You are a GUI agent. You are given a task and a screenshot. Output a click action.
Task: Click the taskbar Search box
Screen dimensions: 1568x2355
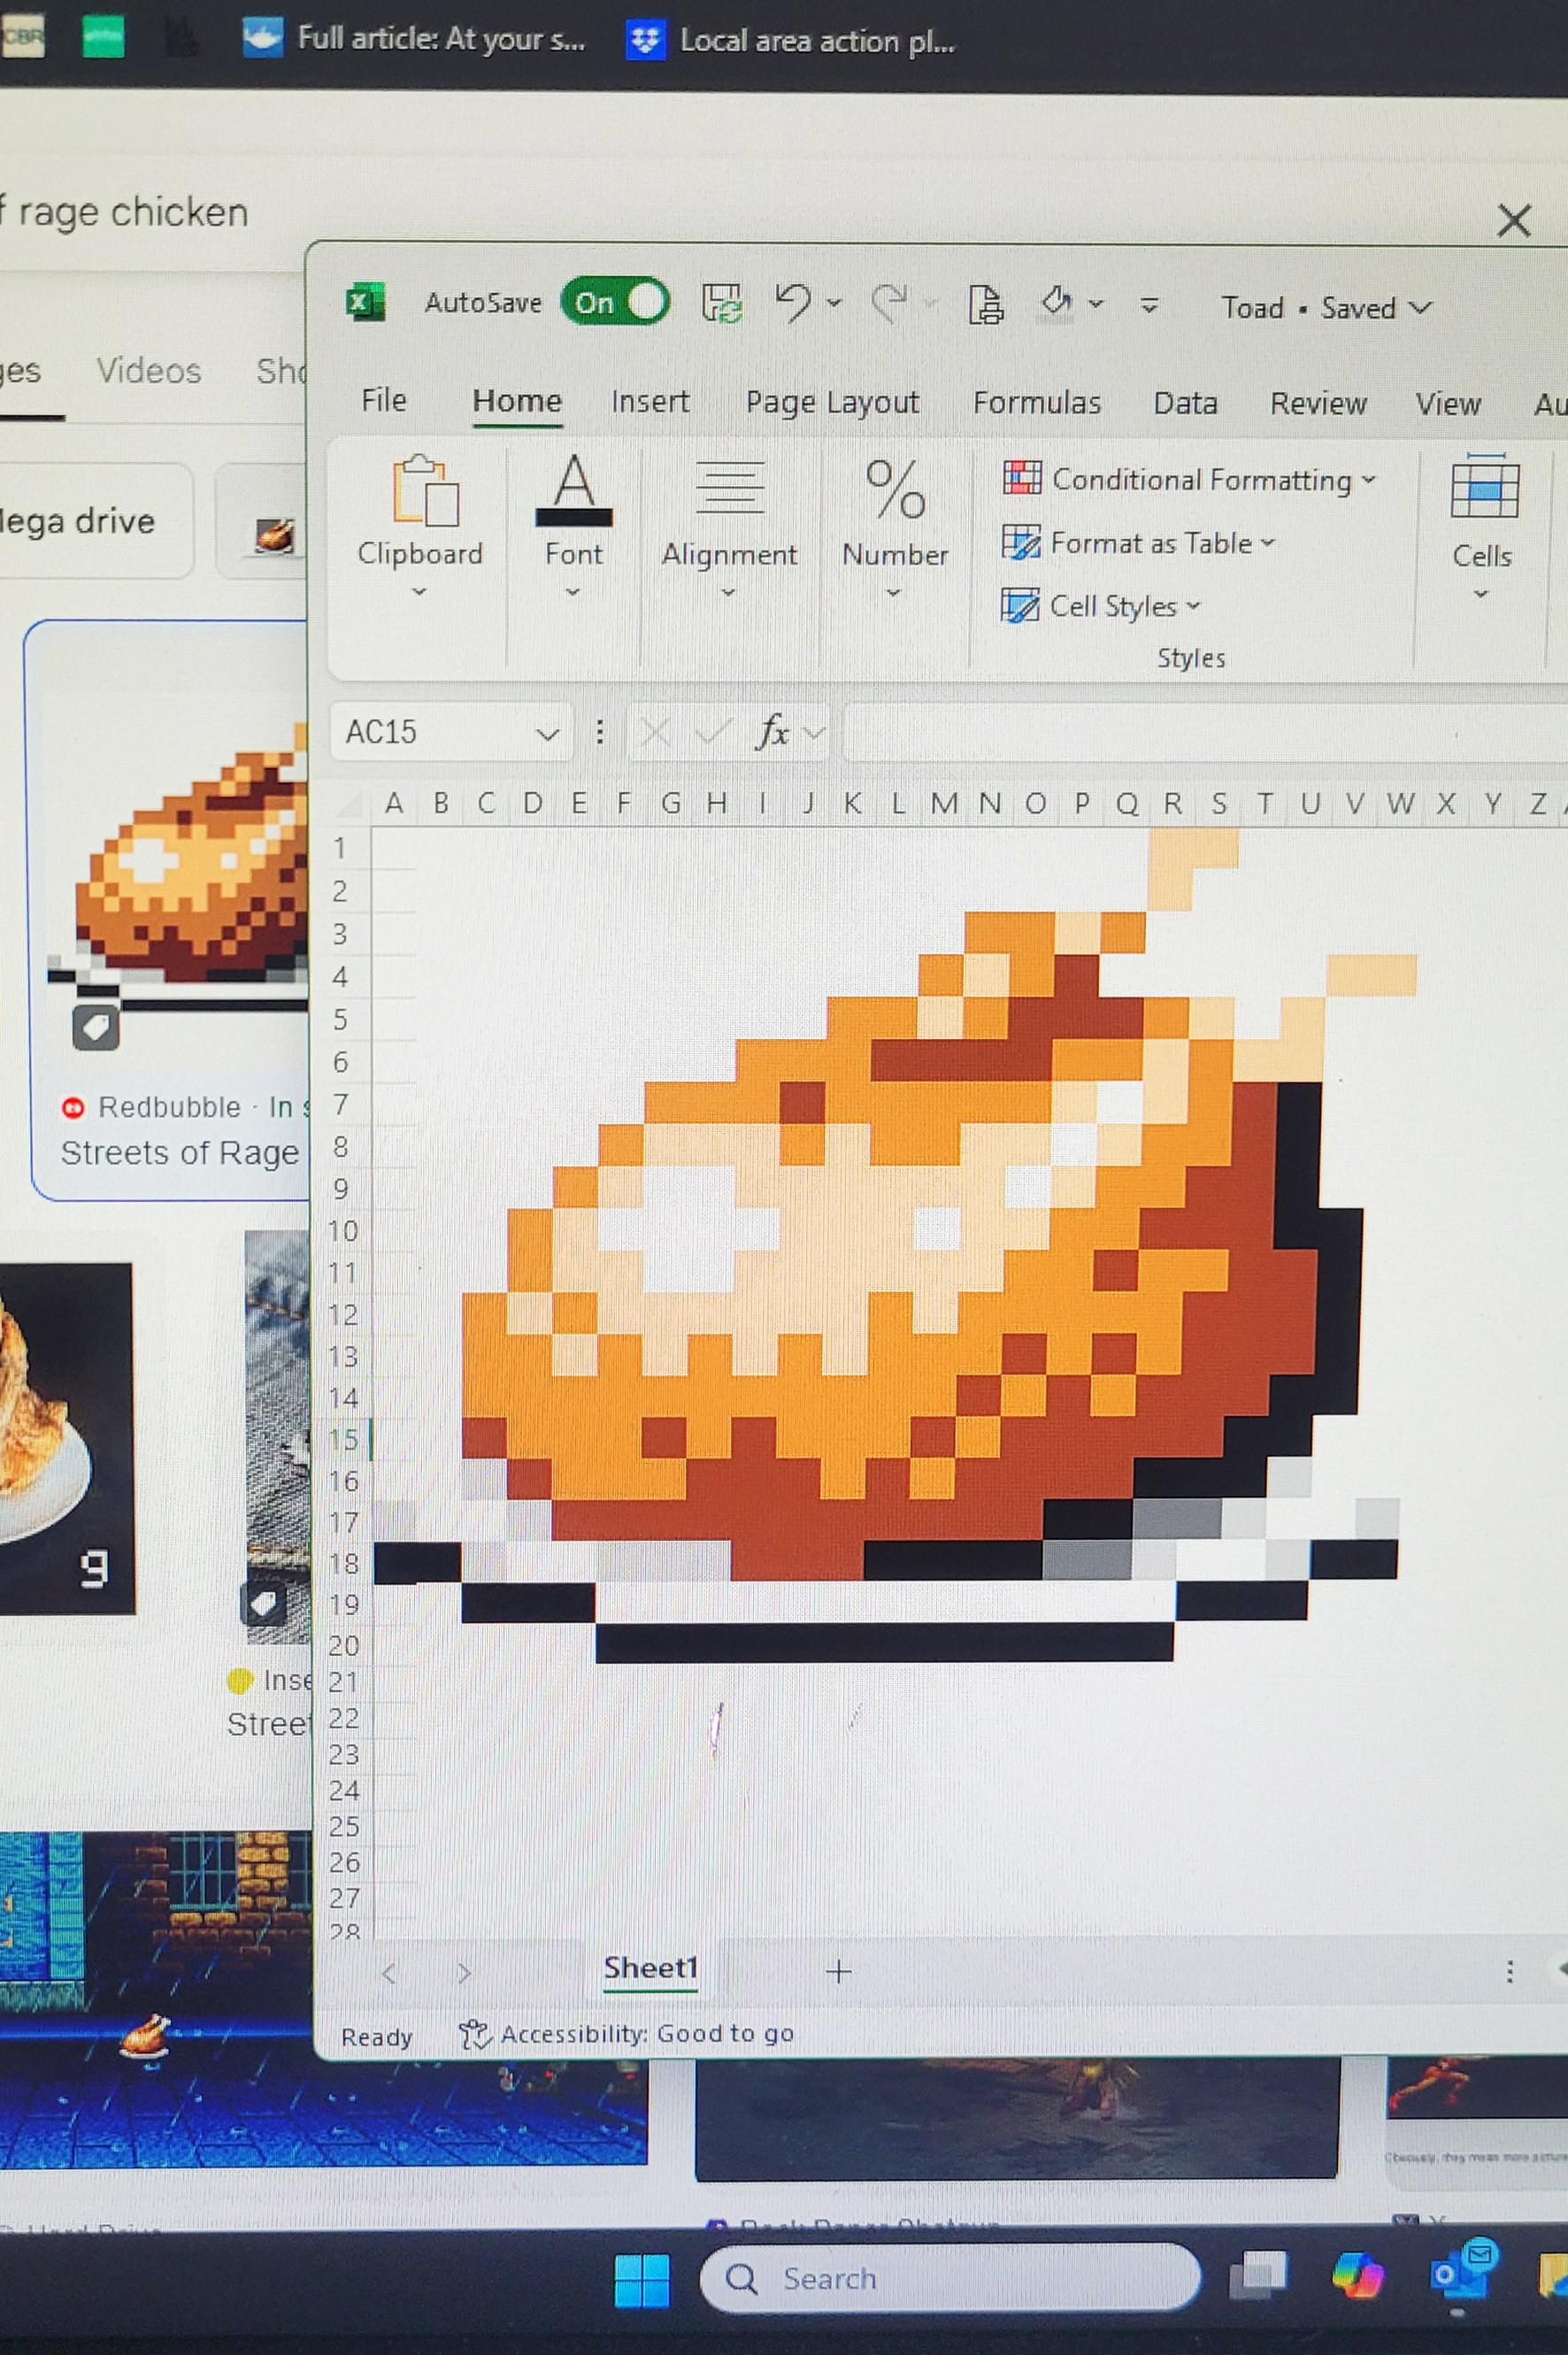(949, 2279)
